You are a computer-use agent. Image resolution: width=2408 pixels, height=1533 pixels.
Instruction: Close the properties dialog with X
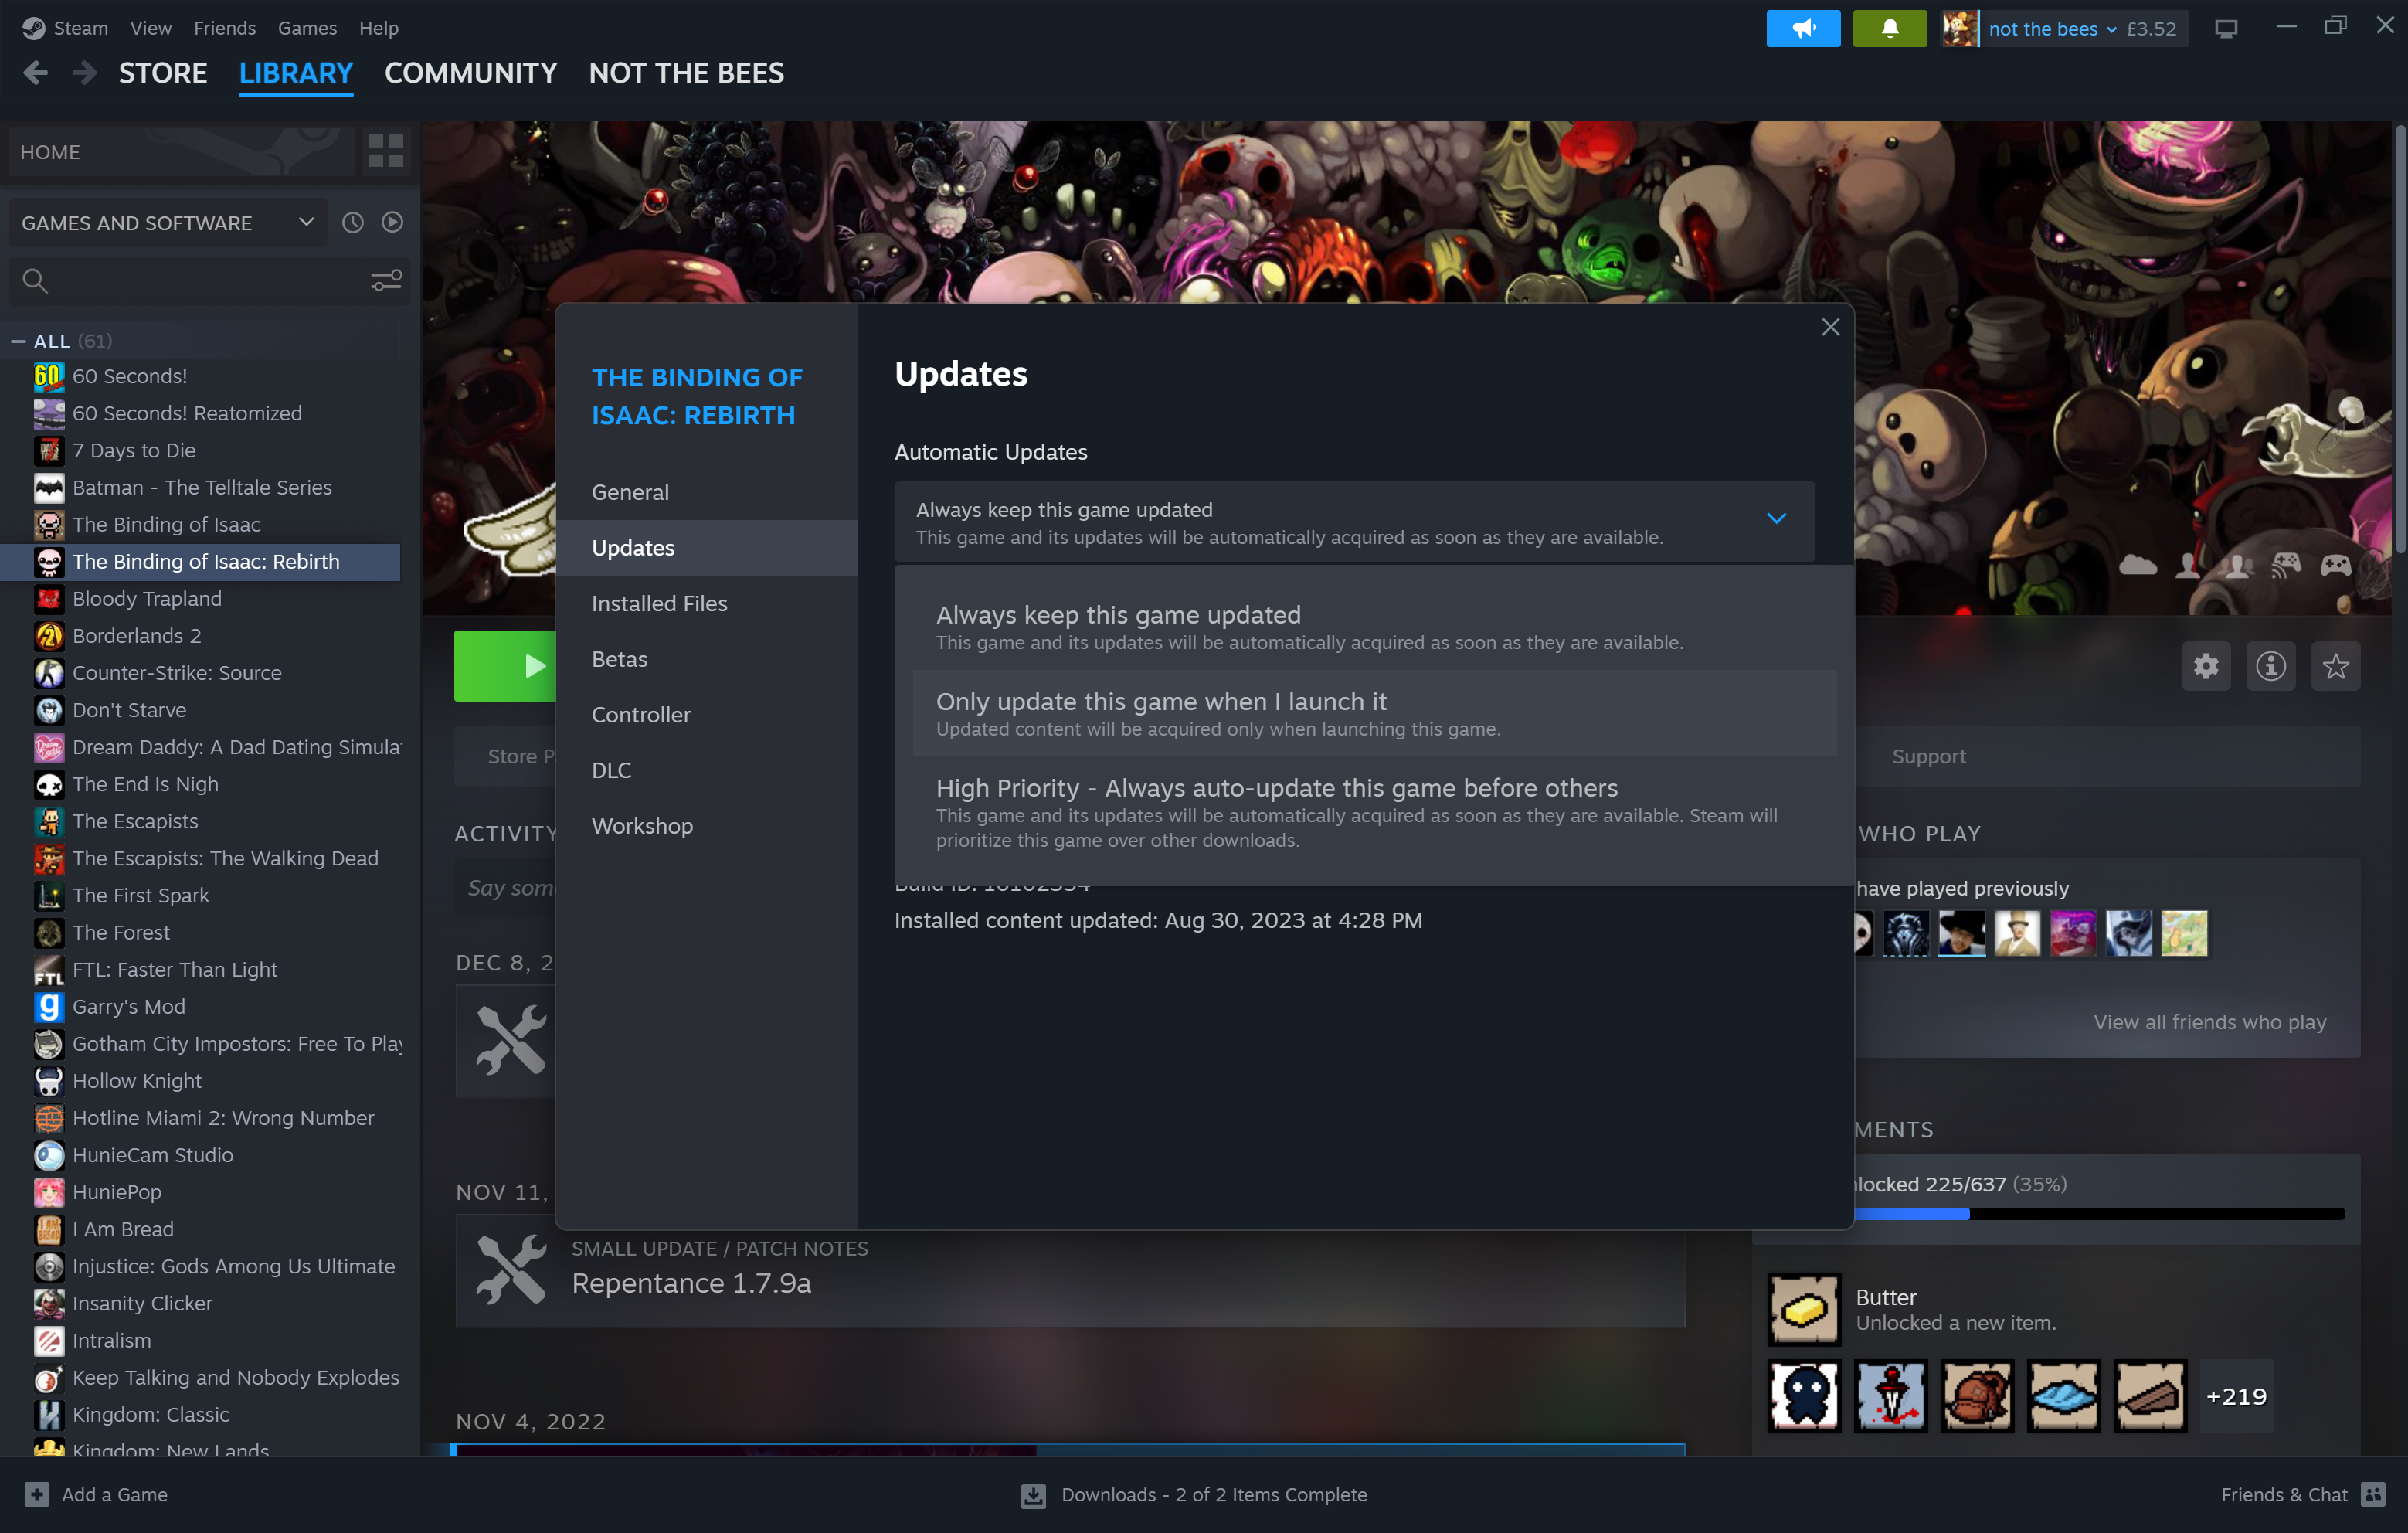tap(1830, 327)
